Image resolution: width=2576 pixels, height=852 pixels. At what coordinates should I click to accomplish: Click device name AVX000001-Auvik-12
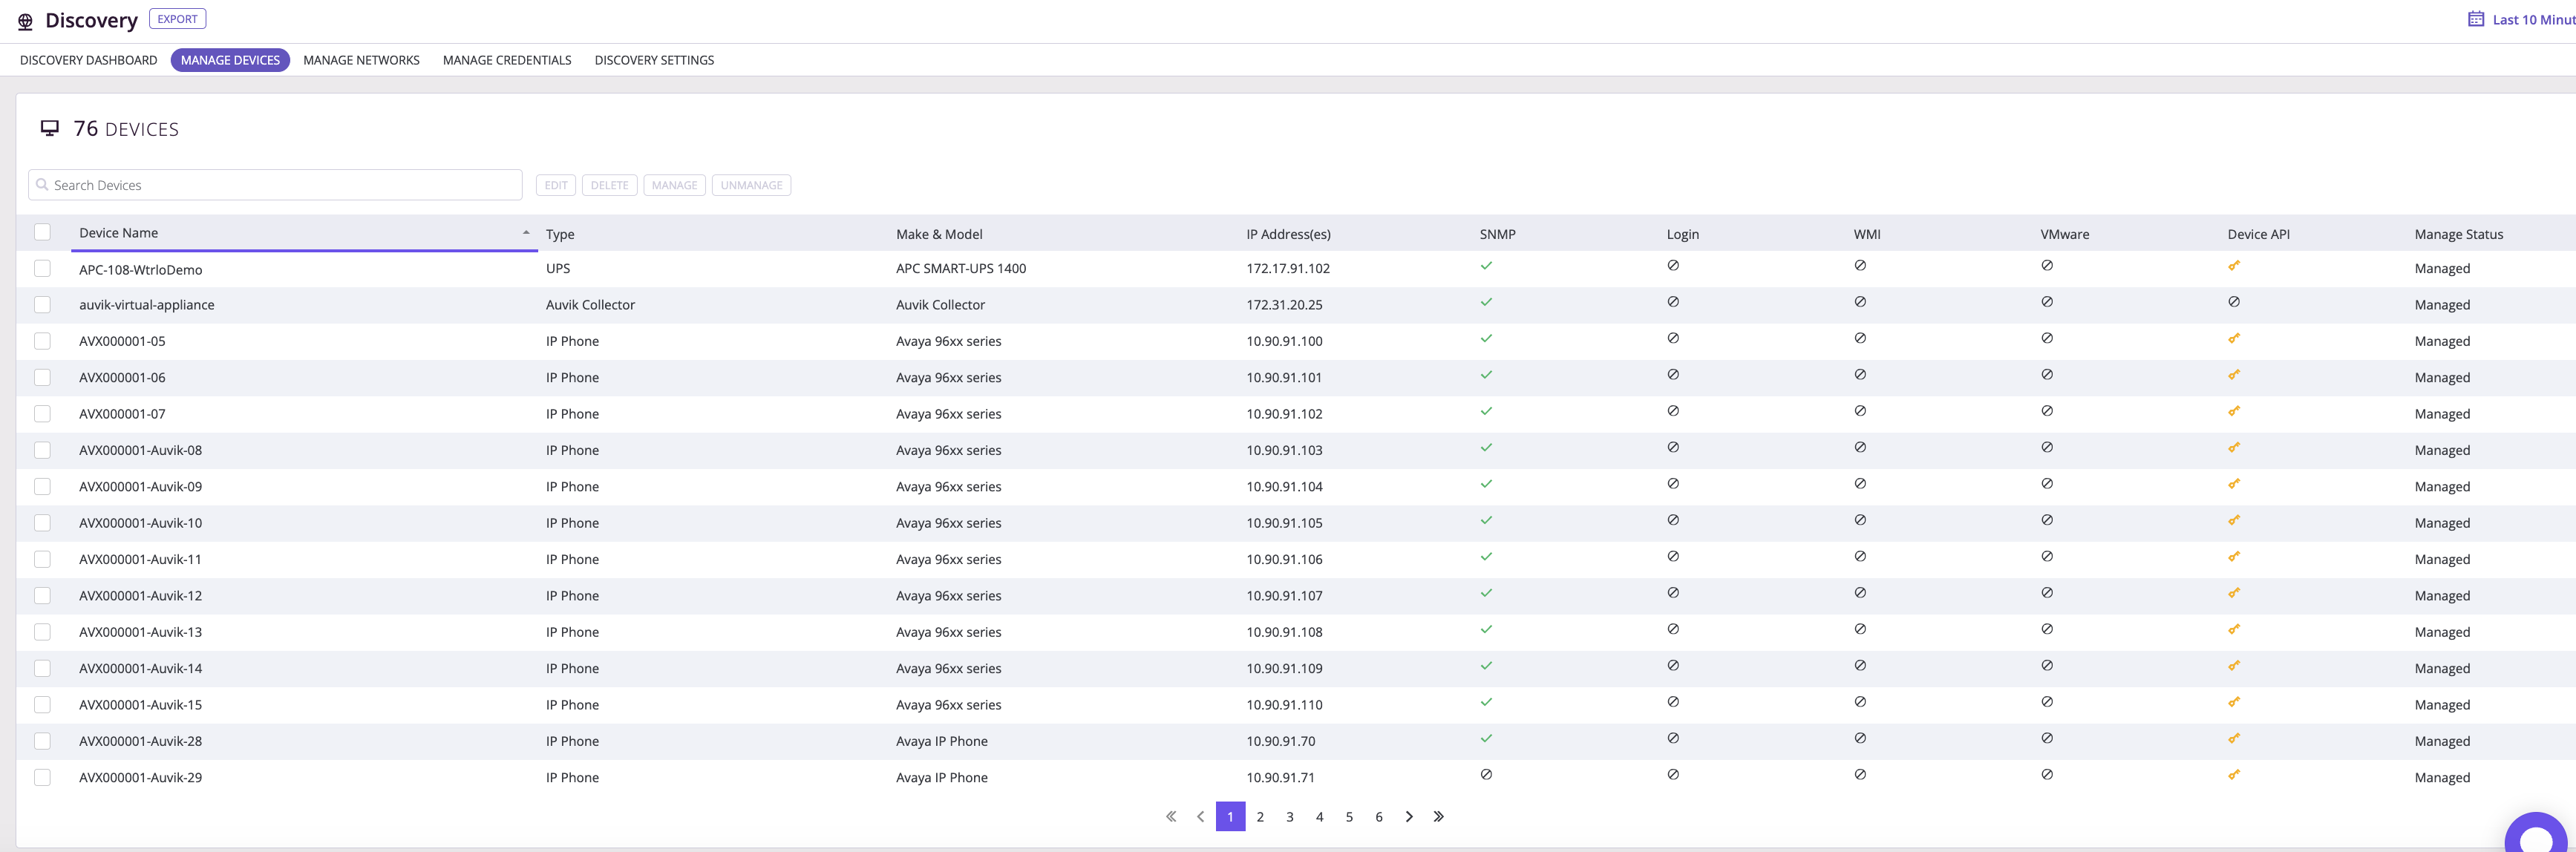pos(140,596)
